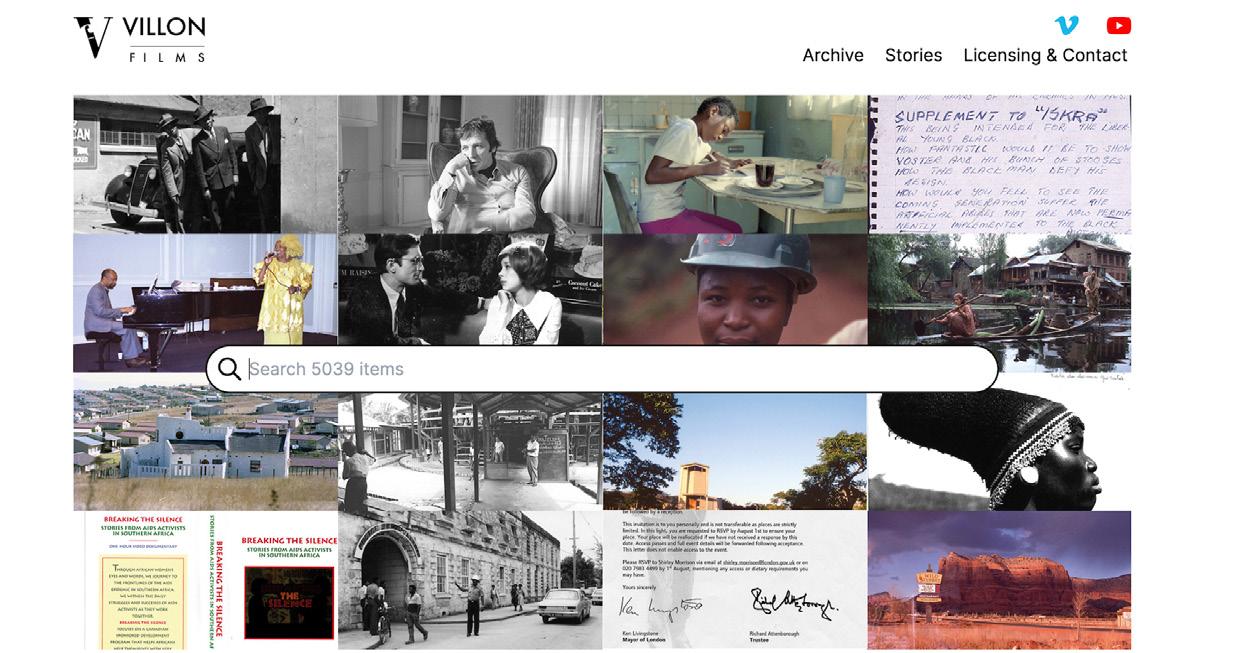The height and width of the screenshot is (653, 1240).
Task: Open the handwritten Supplement to ISKRA note
Action: (x=999, y=164)
